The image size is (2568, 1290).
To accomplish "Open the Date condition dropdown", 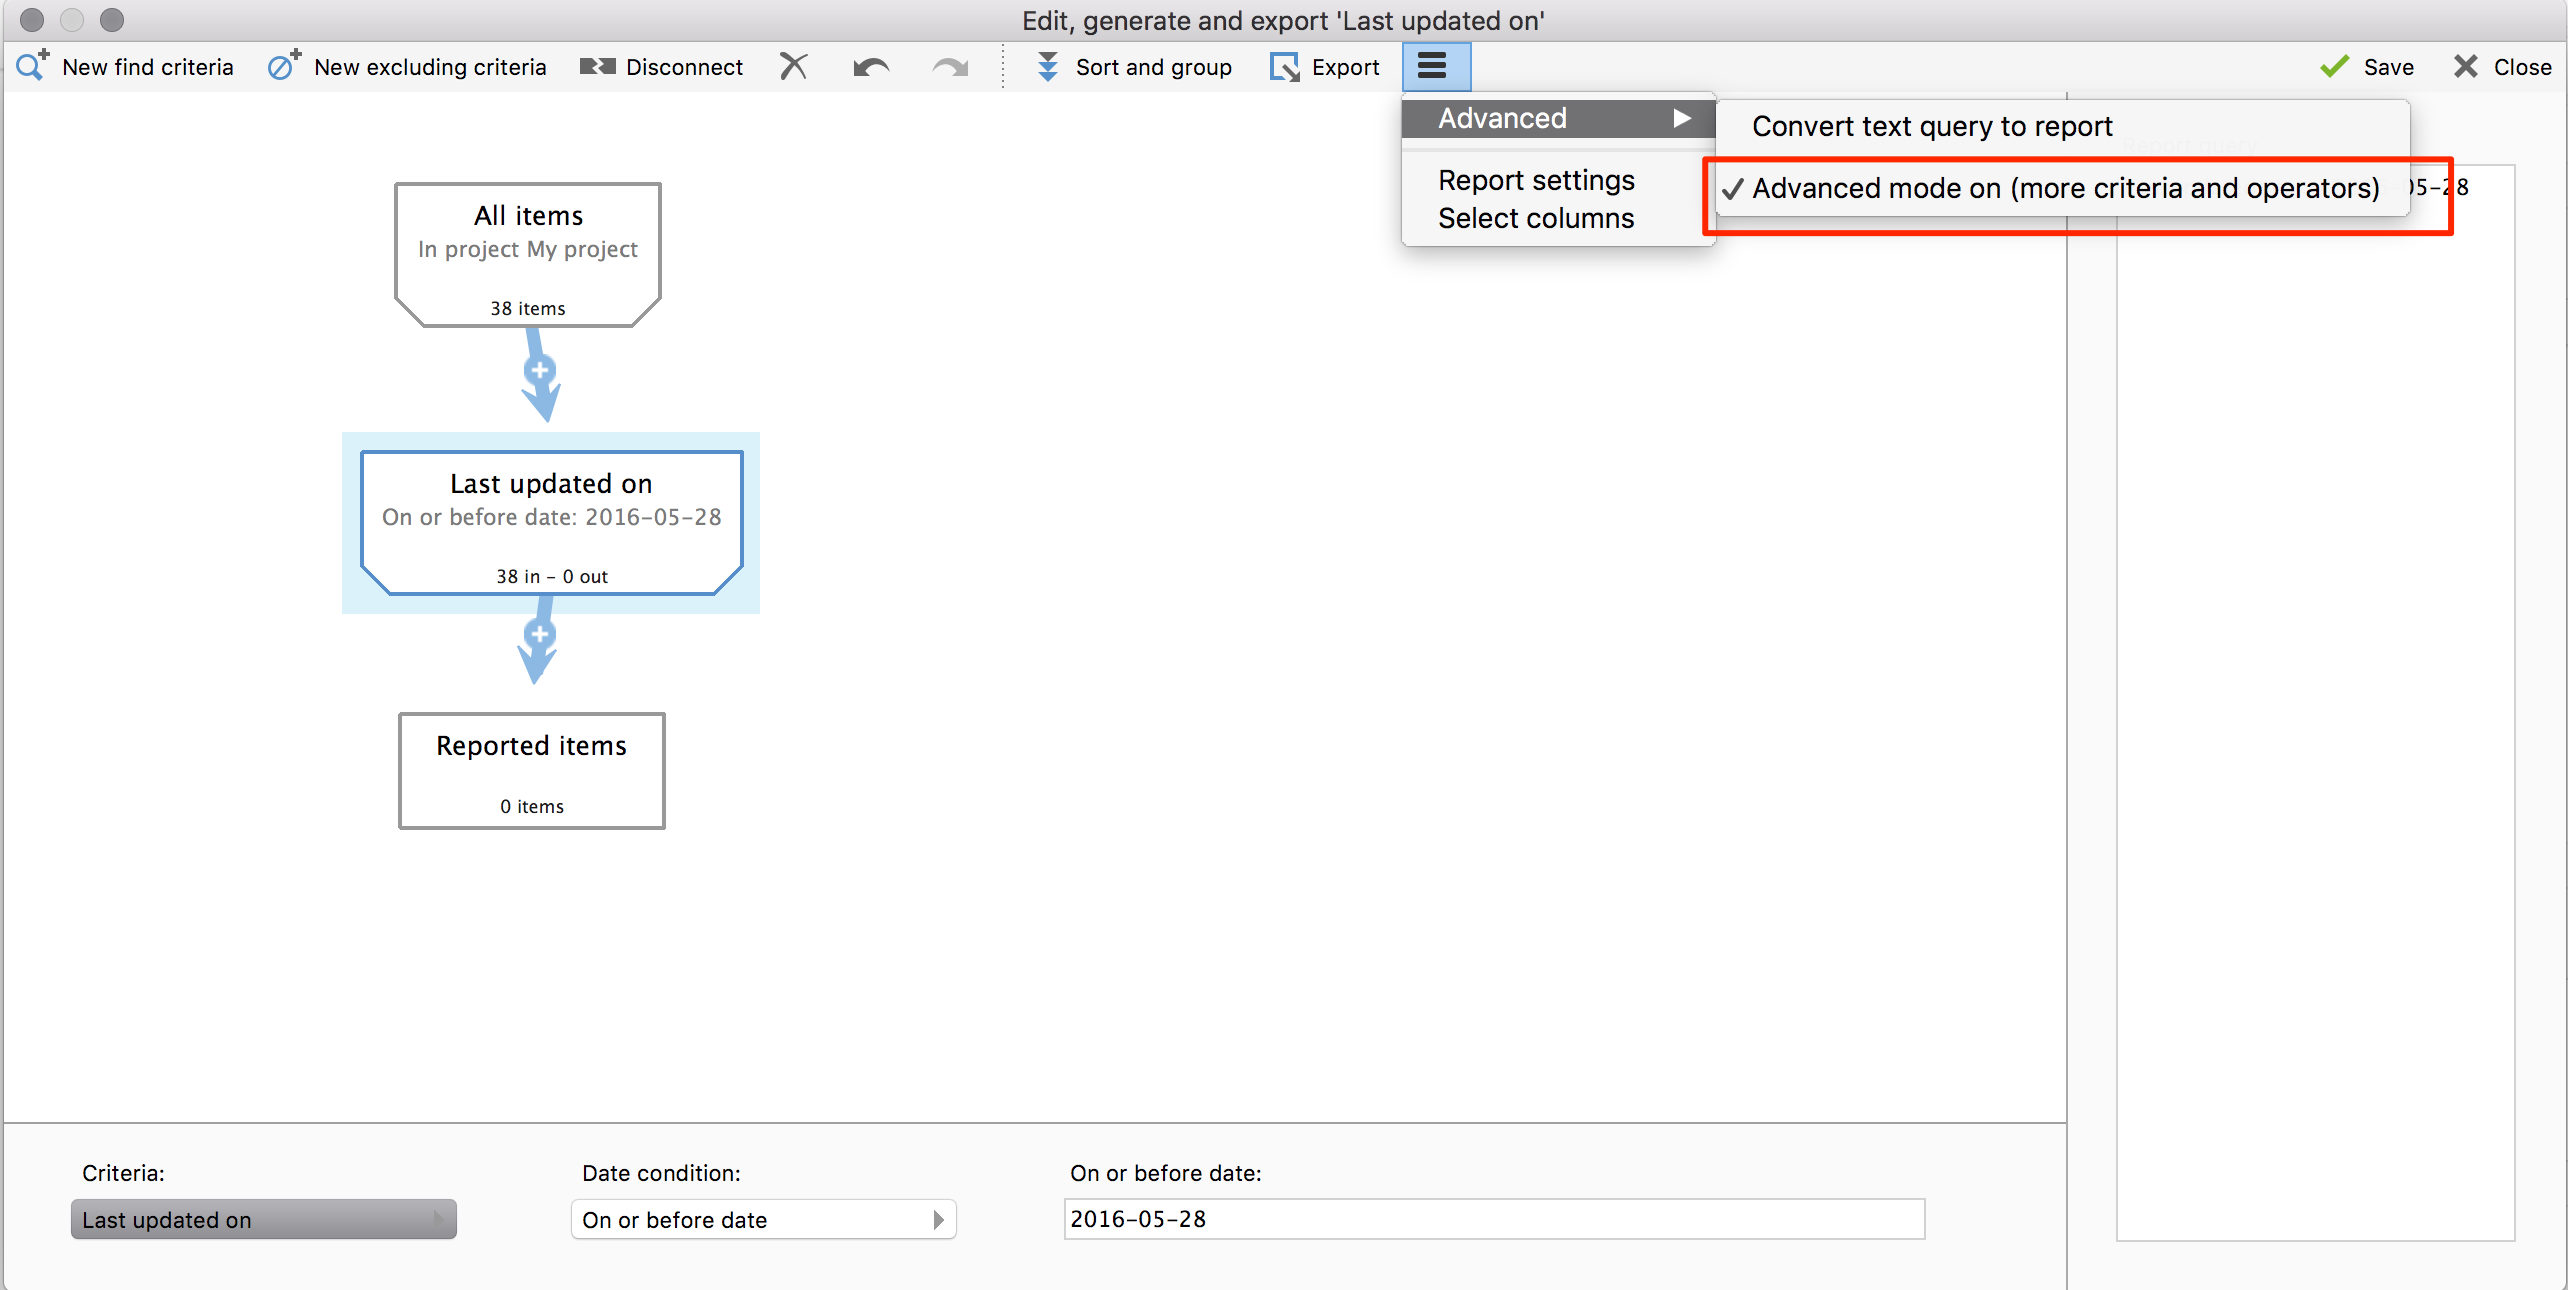I will (763, 1219).
